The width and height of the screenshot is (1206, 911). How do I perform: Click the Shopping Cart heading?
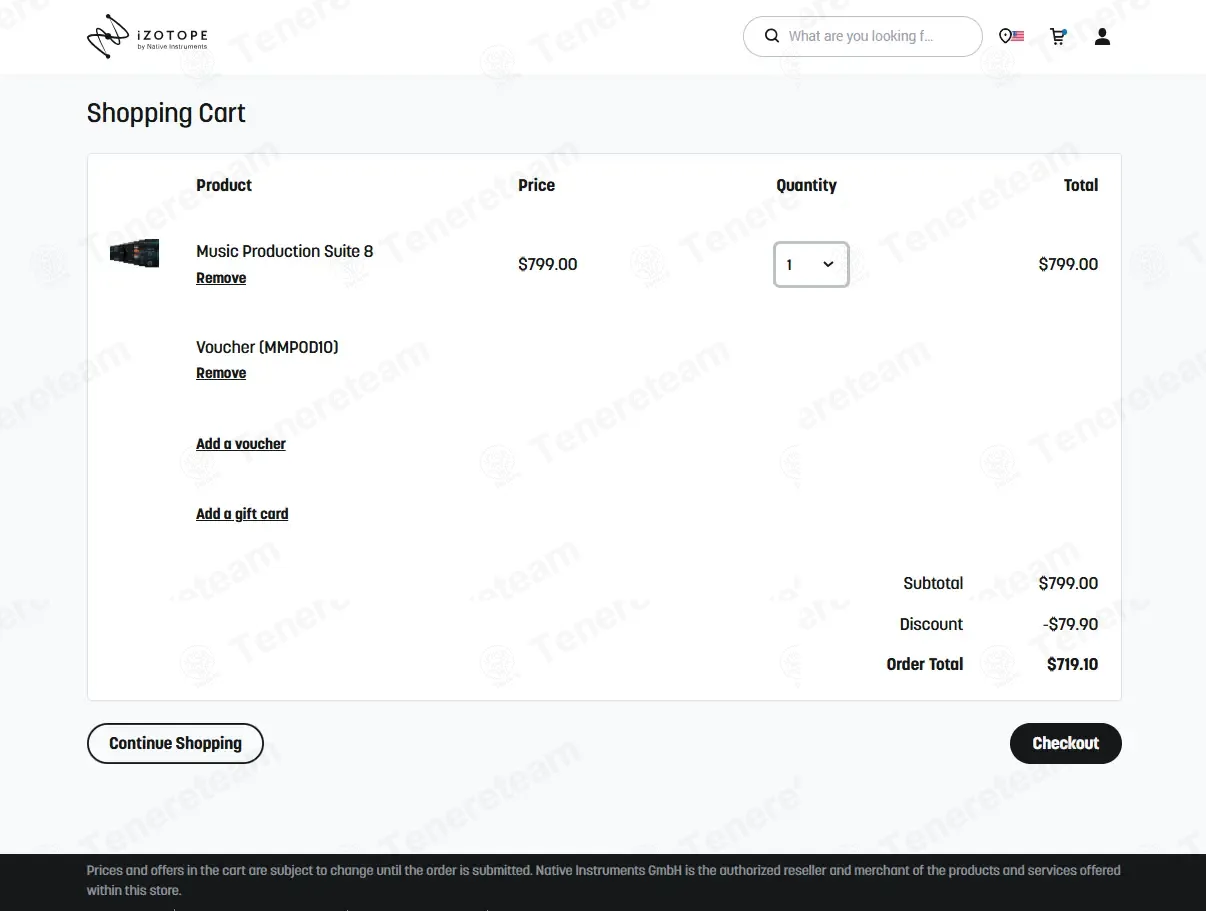[166, 113]
